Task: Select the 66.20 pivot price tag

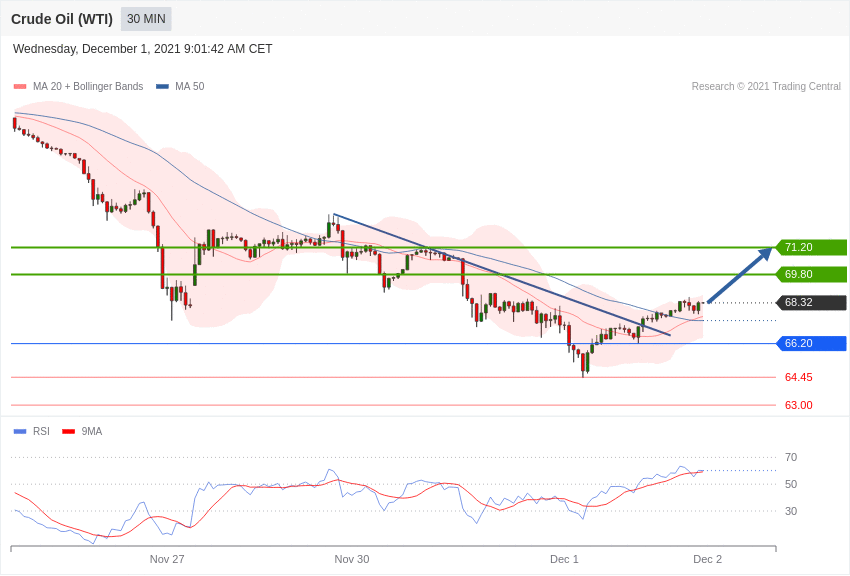Action: [x=811, y=343]
